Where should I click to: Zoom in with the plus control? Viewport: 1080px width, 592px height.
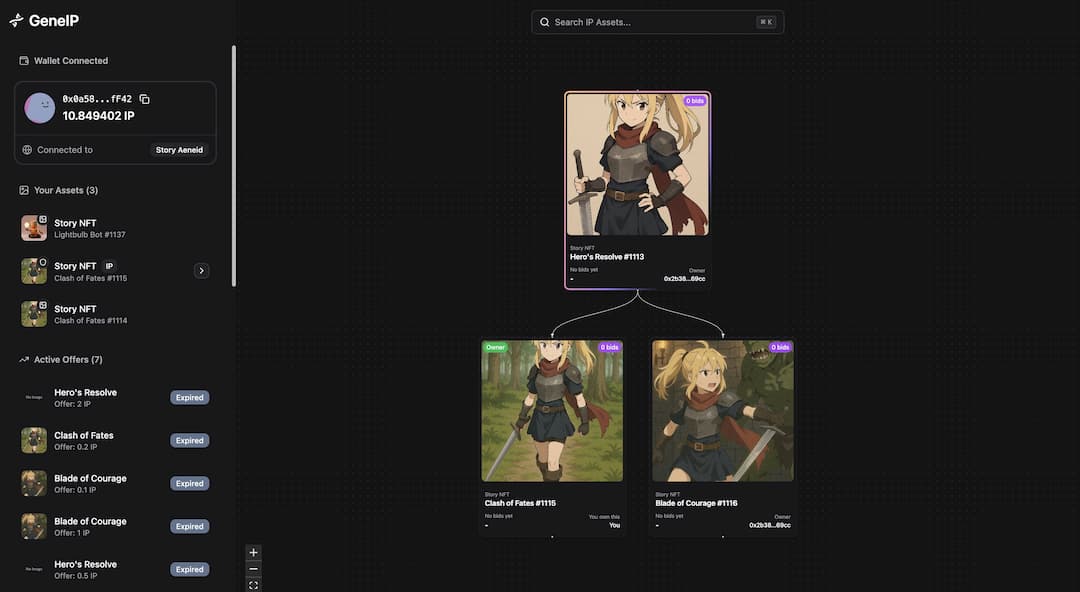(x=253, y=553)
